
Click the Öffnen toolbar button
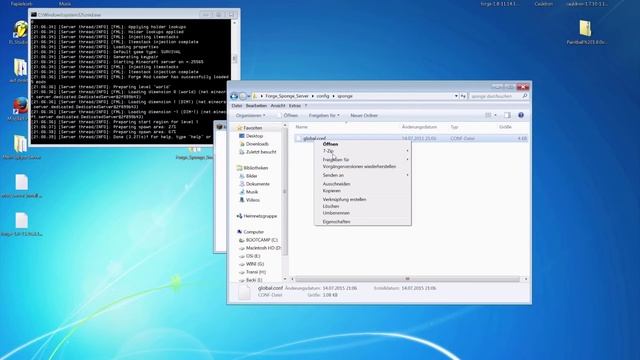click(x=287, y=116)
